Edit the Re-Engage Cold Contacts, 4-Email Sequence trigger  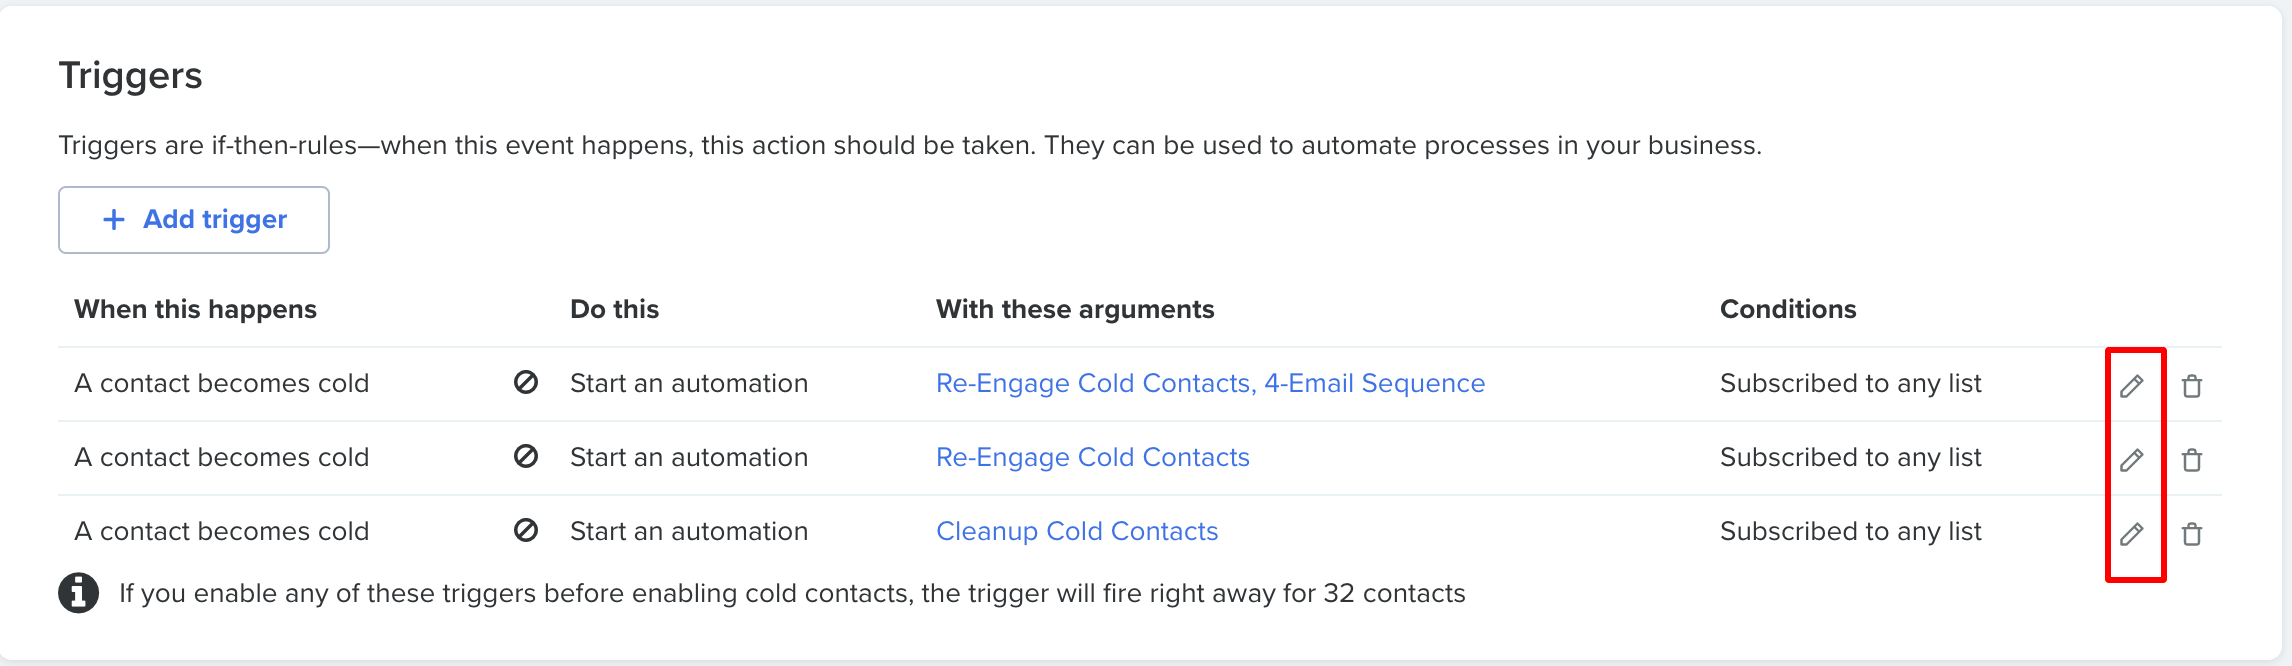click(2131, 386)
